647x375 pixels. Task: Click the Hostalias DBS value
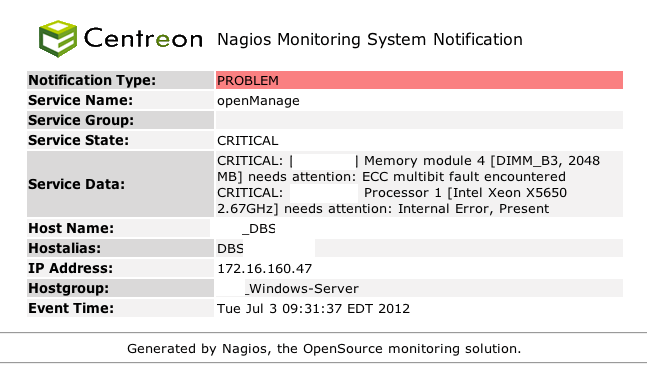[230, 248]
